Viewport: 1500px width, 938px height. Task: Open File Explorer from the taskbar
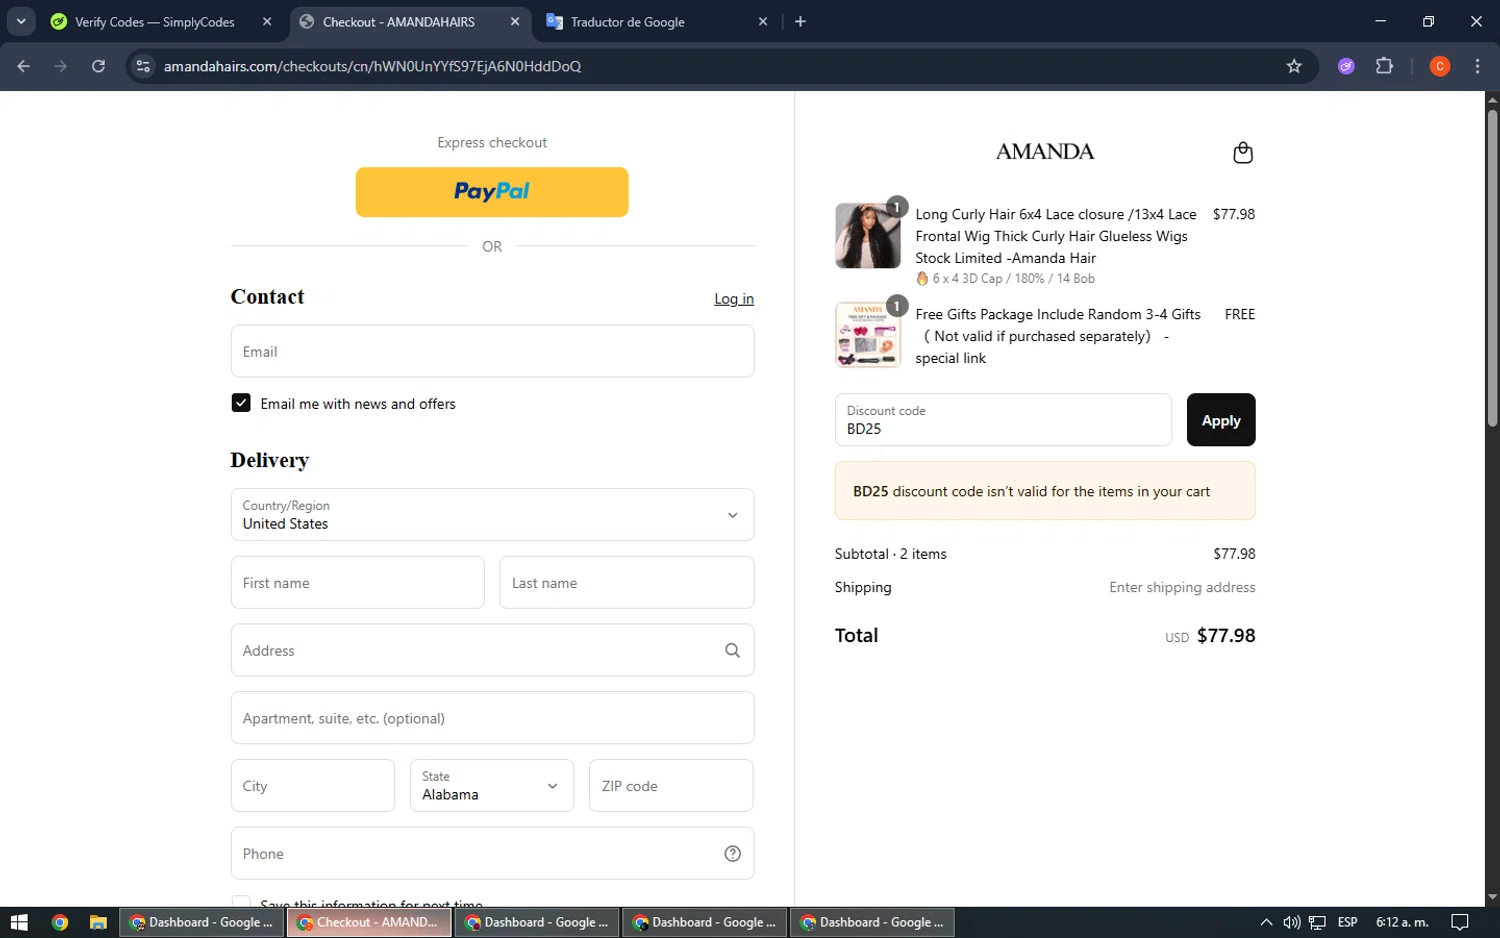98,922
